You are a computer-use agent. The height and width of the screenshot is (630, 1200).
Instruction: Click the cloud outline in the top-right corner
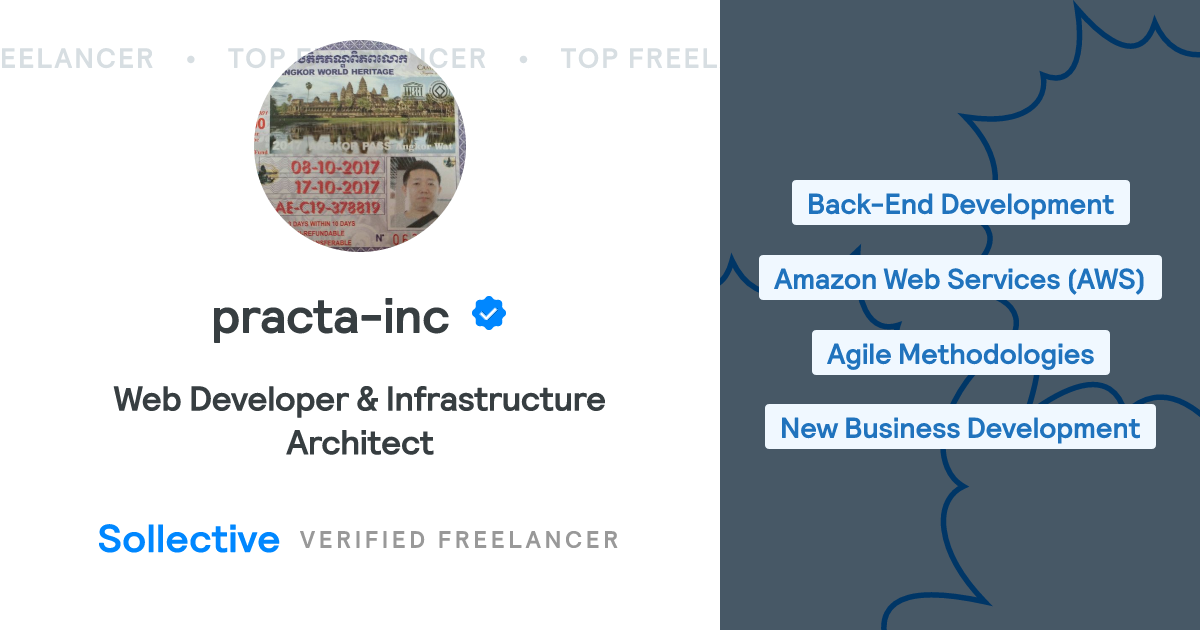(1130, 40)
